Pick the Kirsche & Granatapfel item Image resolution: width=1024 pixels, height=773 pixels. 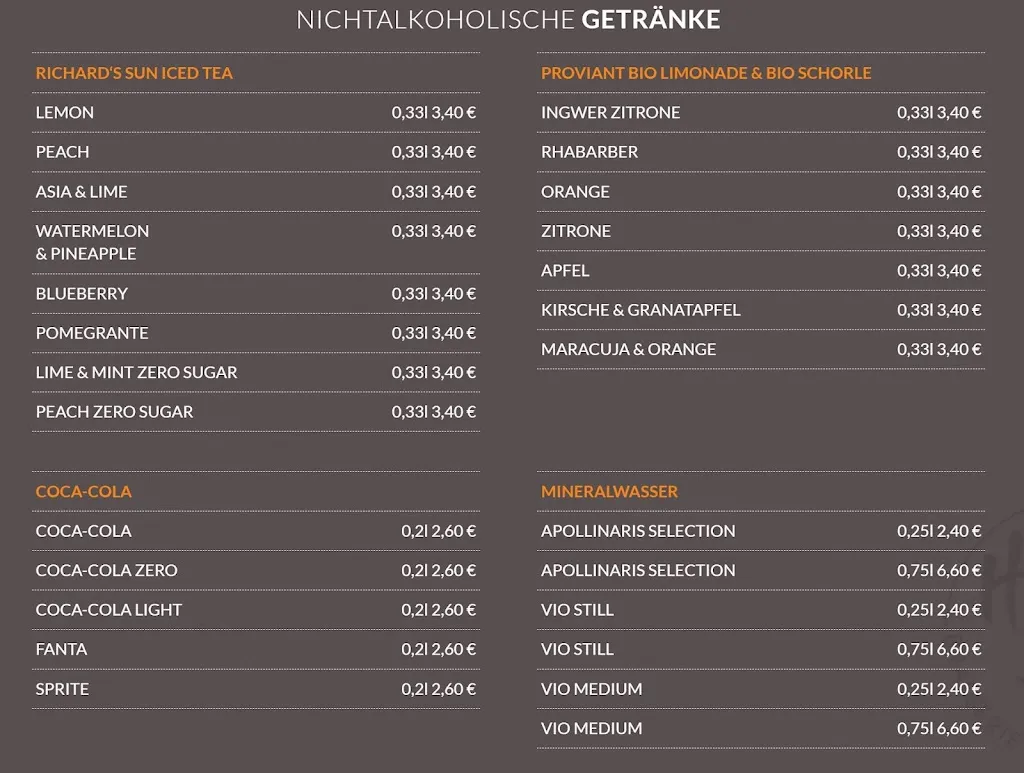coord(640,310)
